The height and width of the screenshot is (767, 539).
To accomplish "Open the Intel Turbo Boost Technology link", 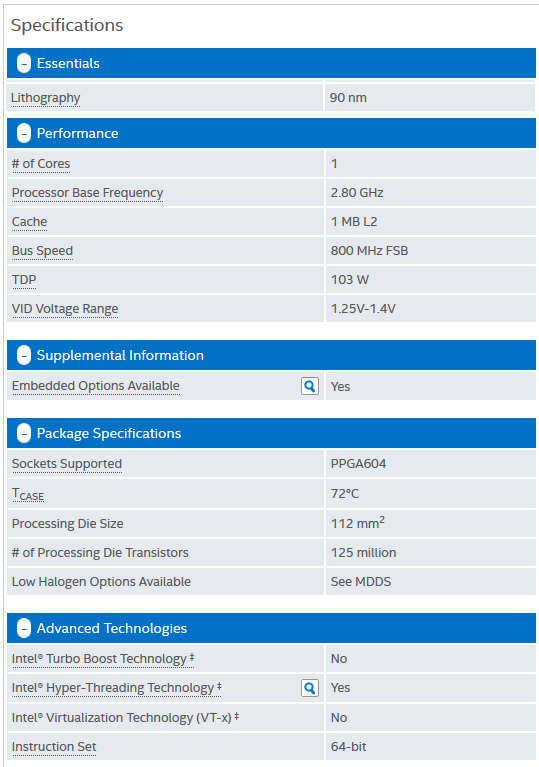I will [x=103, y=658].
